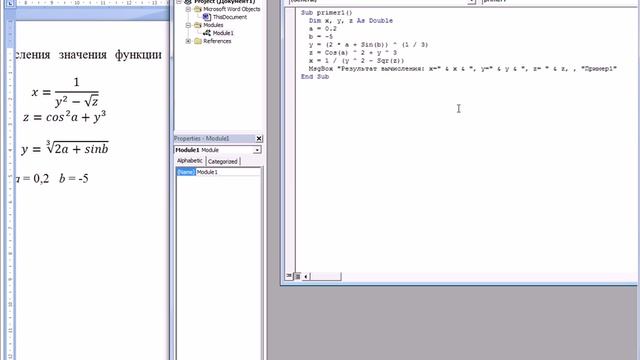Select the Module1 tree label

coord(223,33)
